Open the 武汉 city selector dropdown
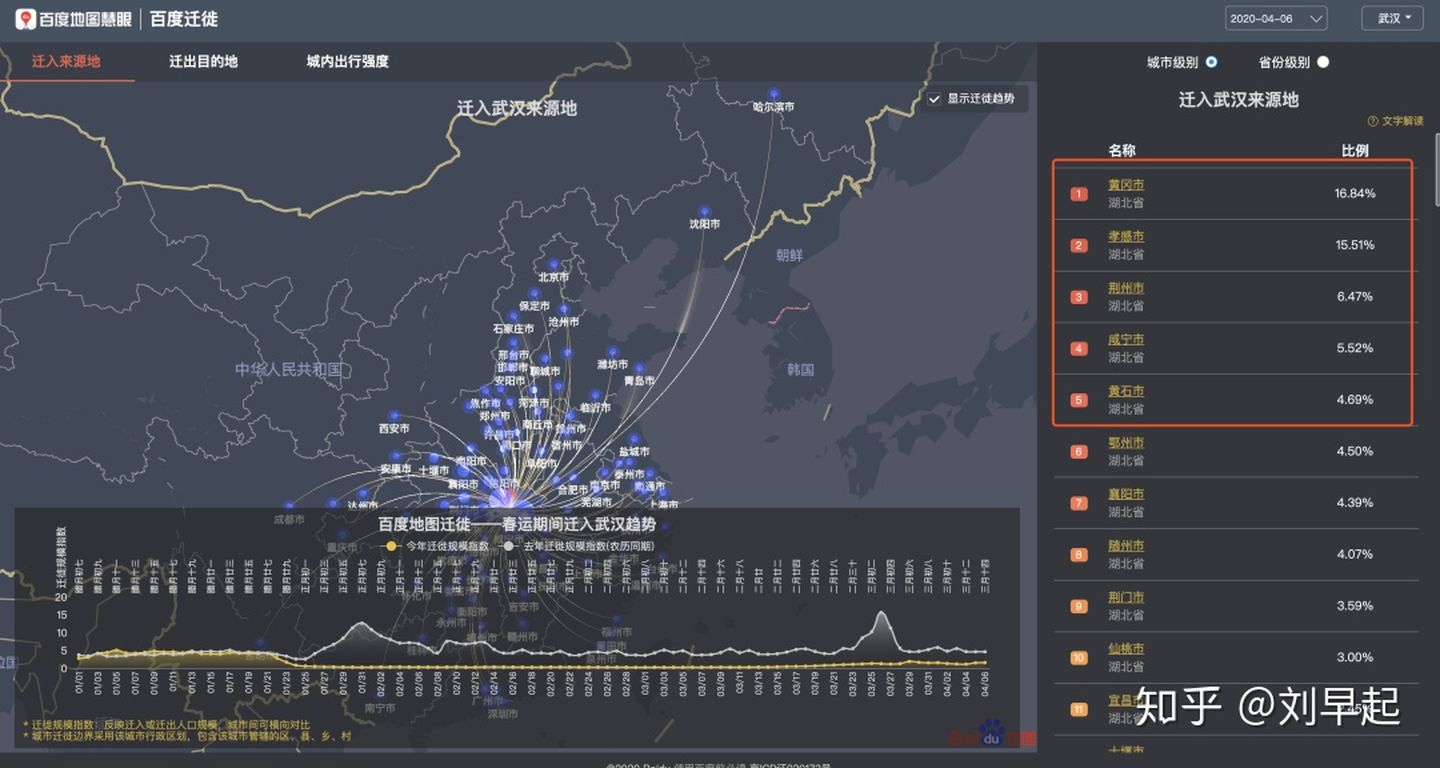This screenshot has width=1440, height=768. point(1392,18)
